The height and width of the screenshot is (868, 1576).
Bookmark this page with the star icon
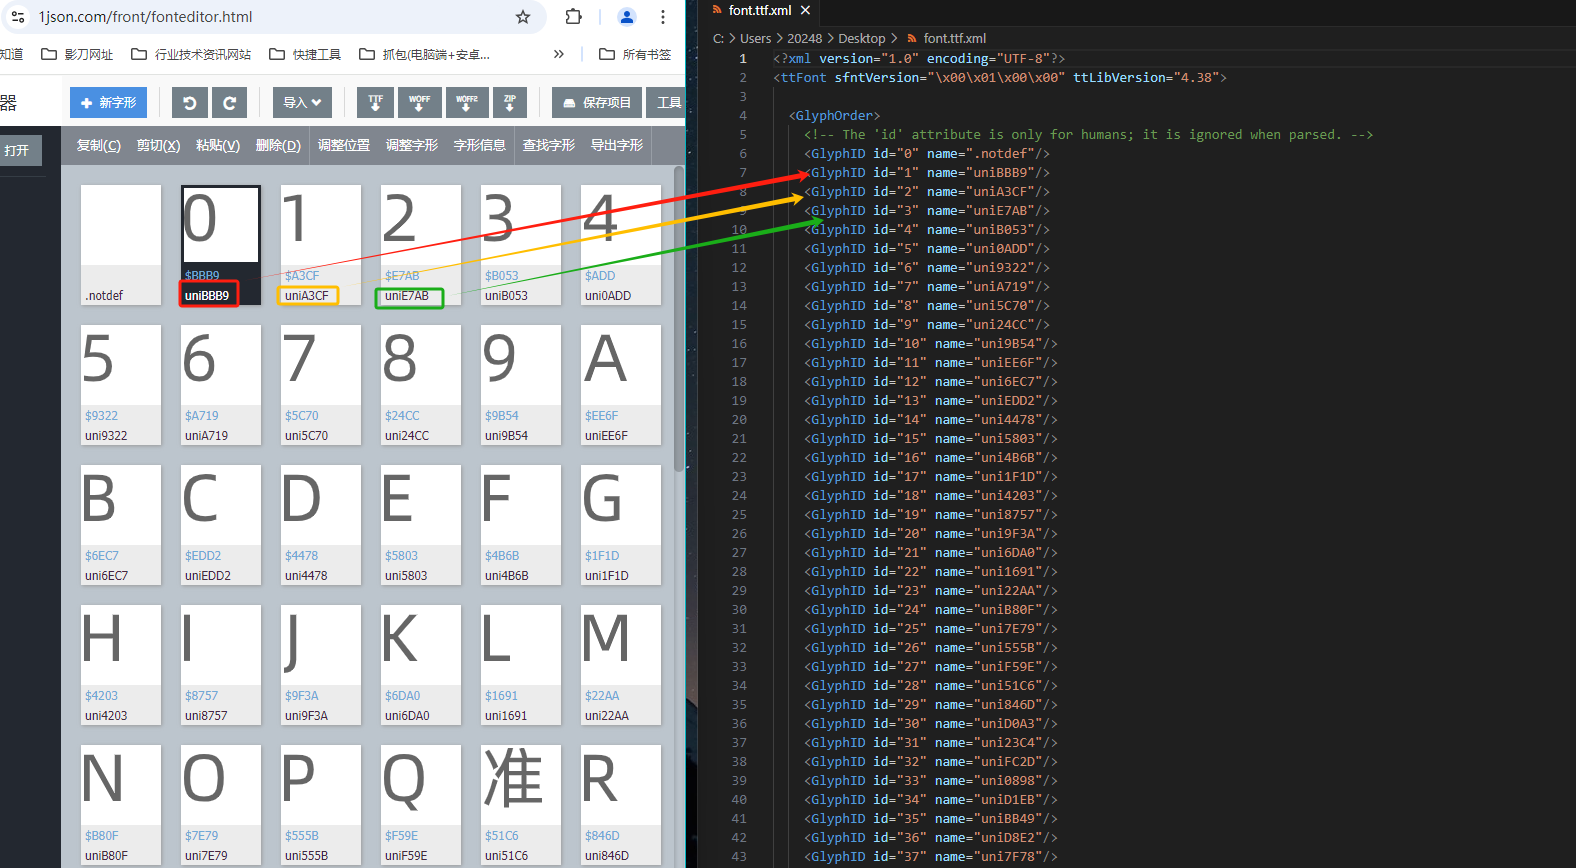(523, 17)
